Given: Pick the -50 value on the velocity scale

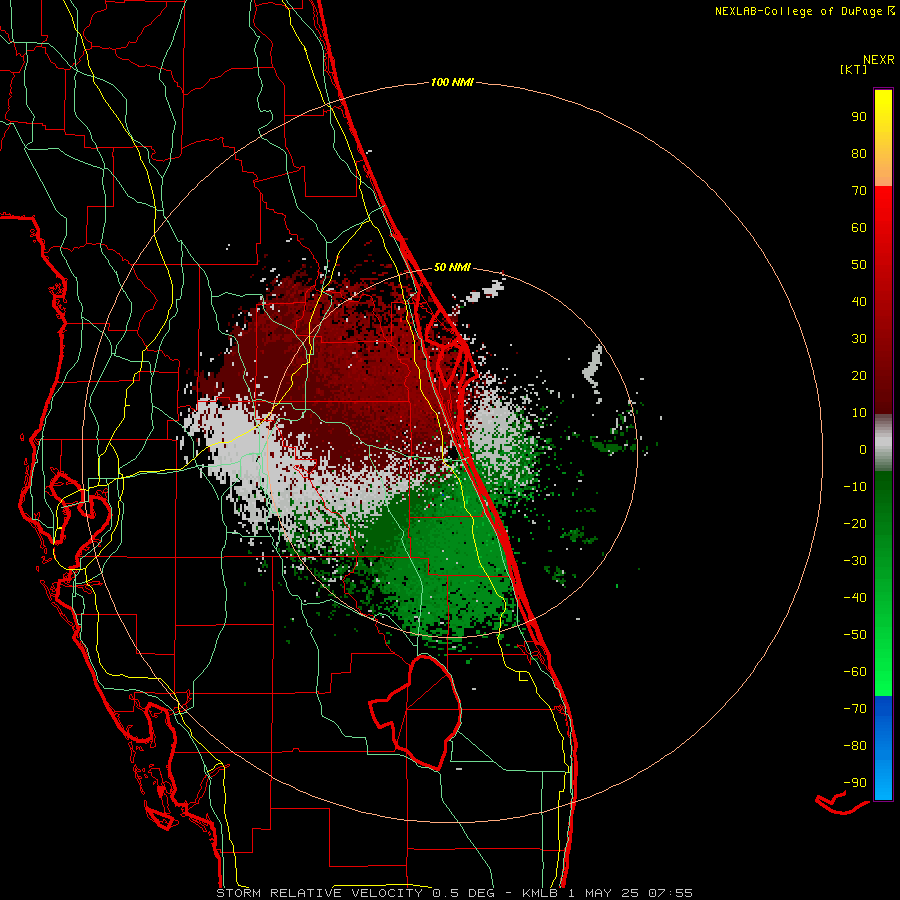Looking at the screenshot, I should (x=855, y=635).
